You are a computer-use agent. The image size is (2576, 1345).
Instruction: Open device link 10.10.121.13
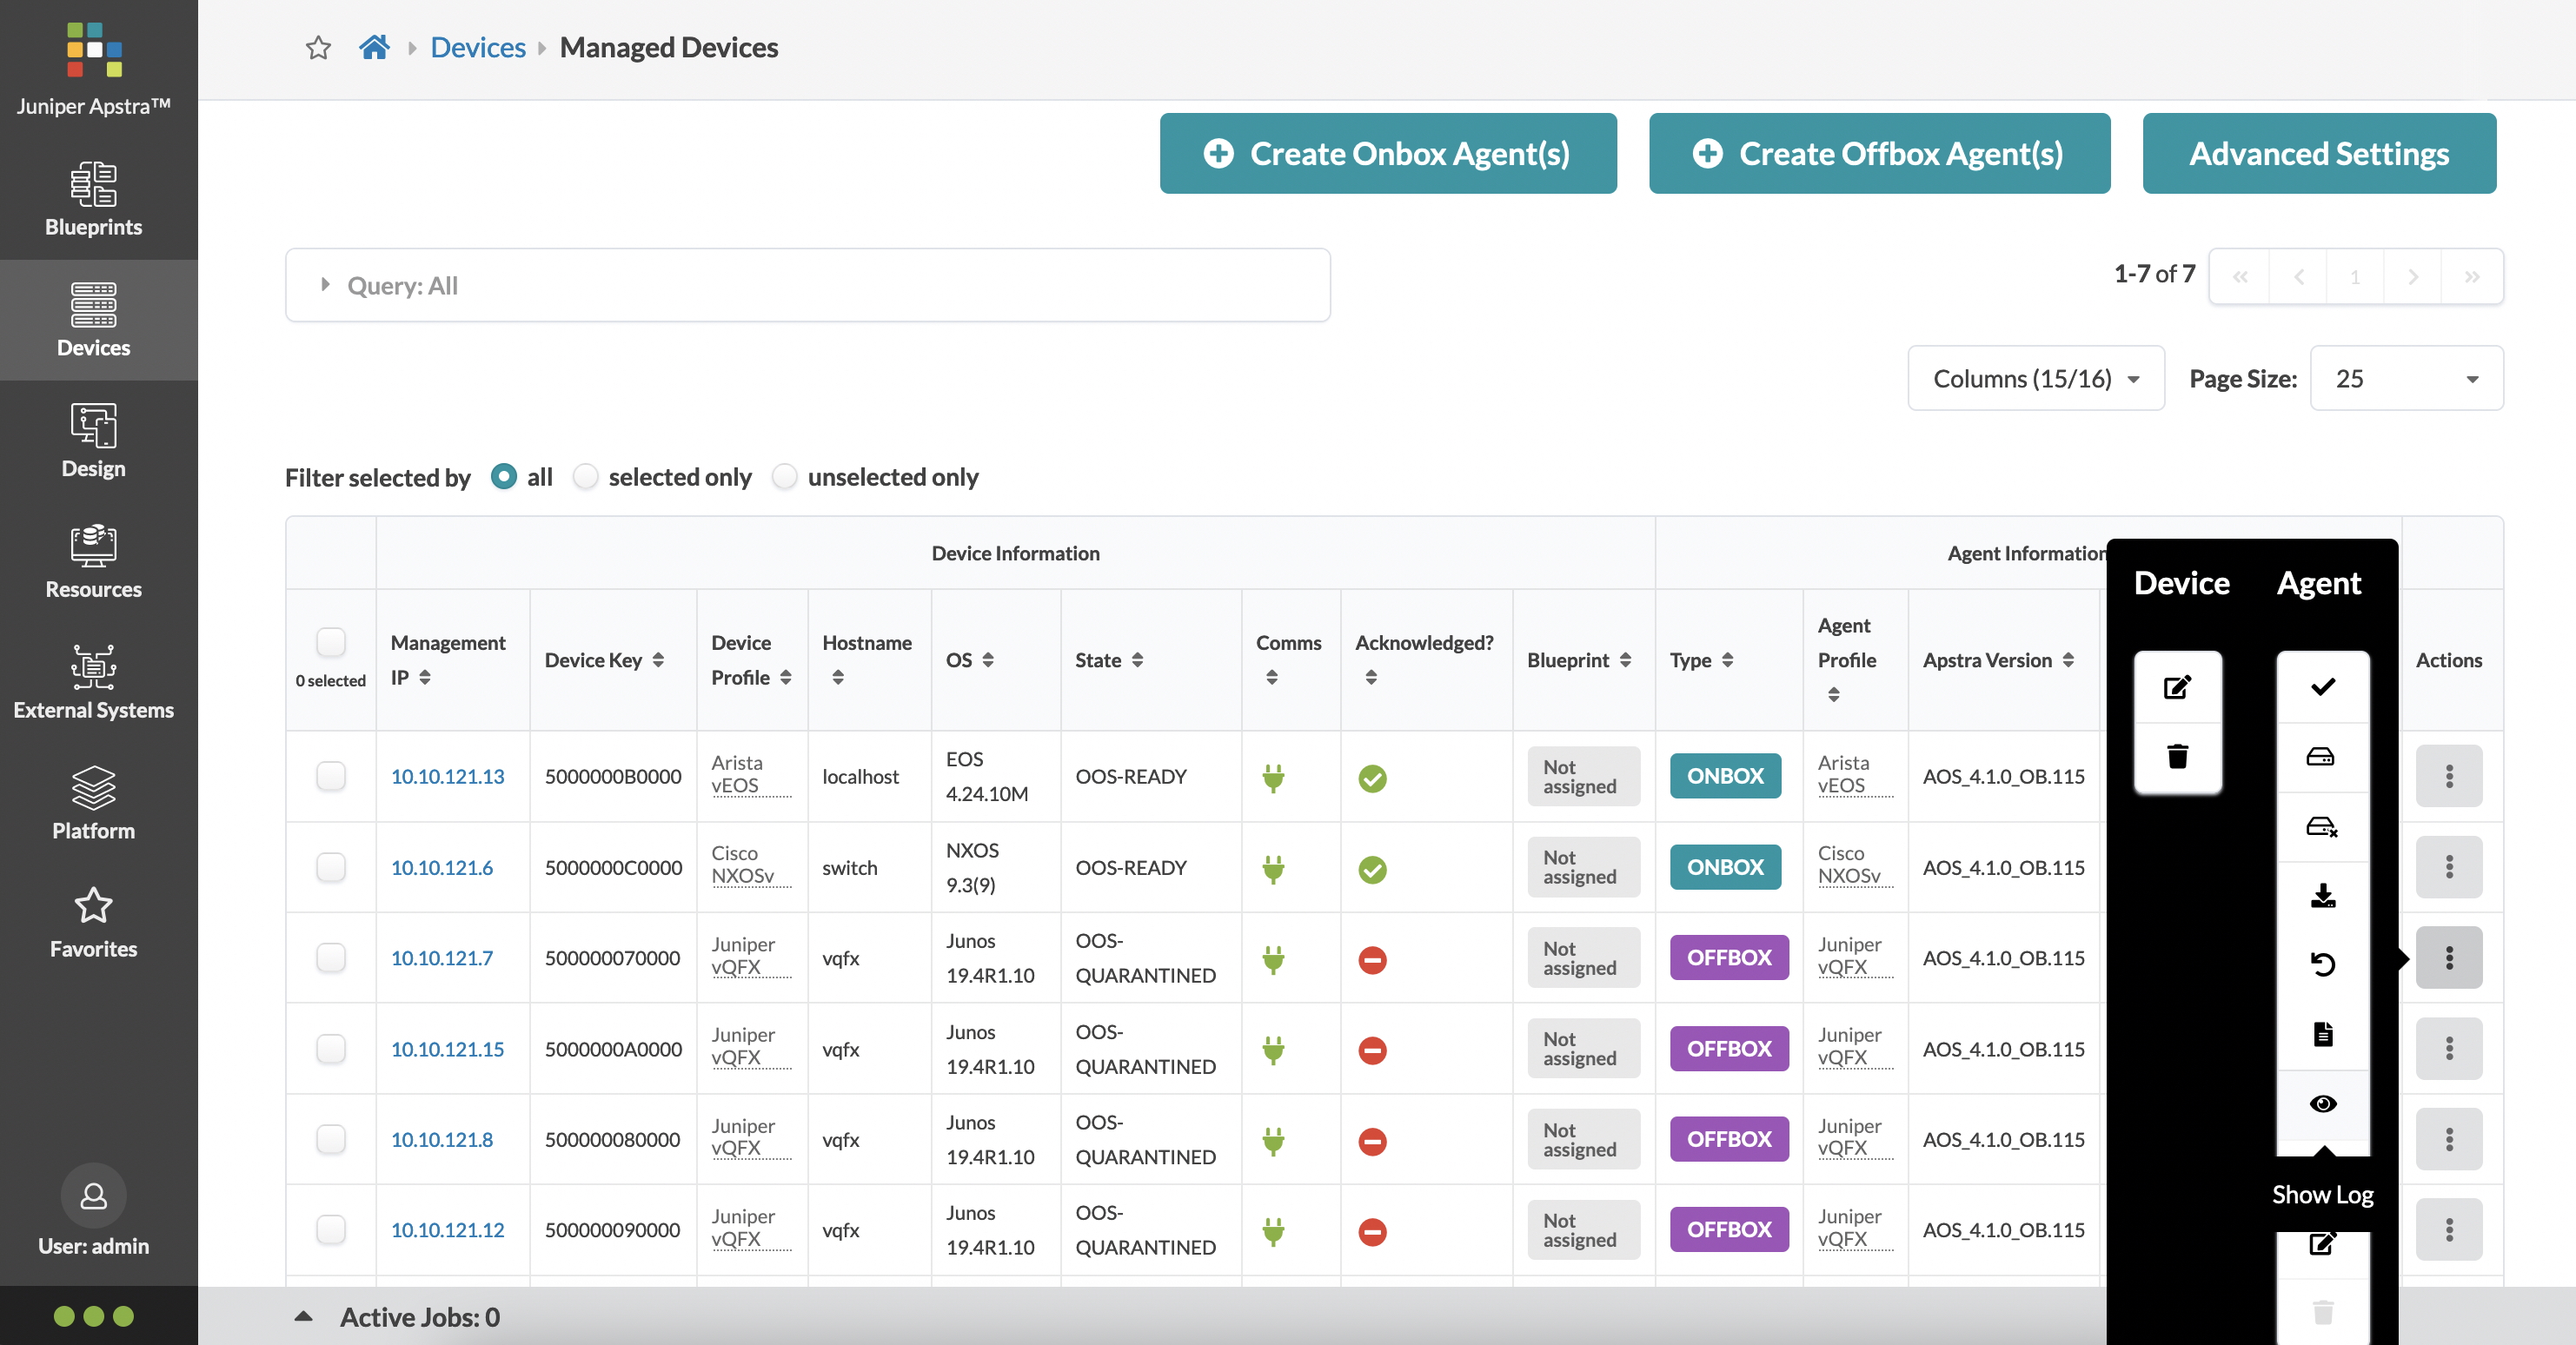(447, 776)
